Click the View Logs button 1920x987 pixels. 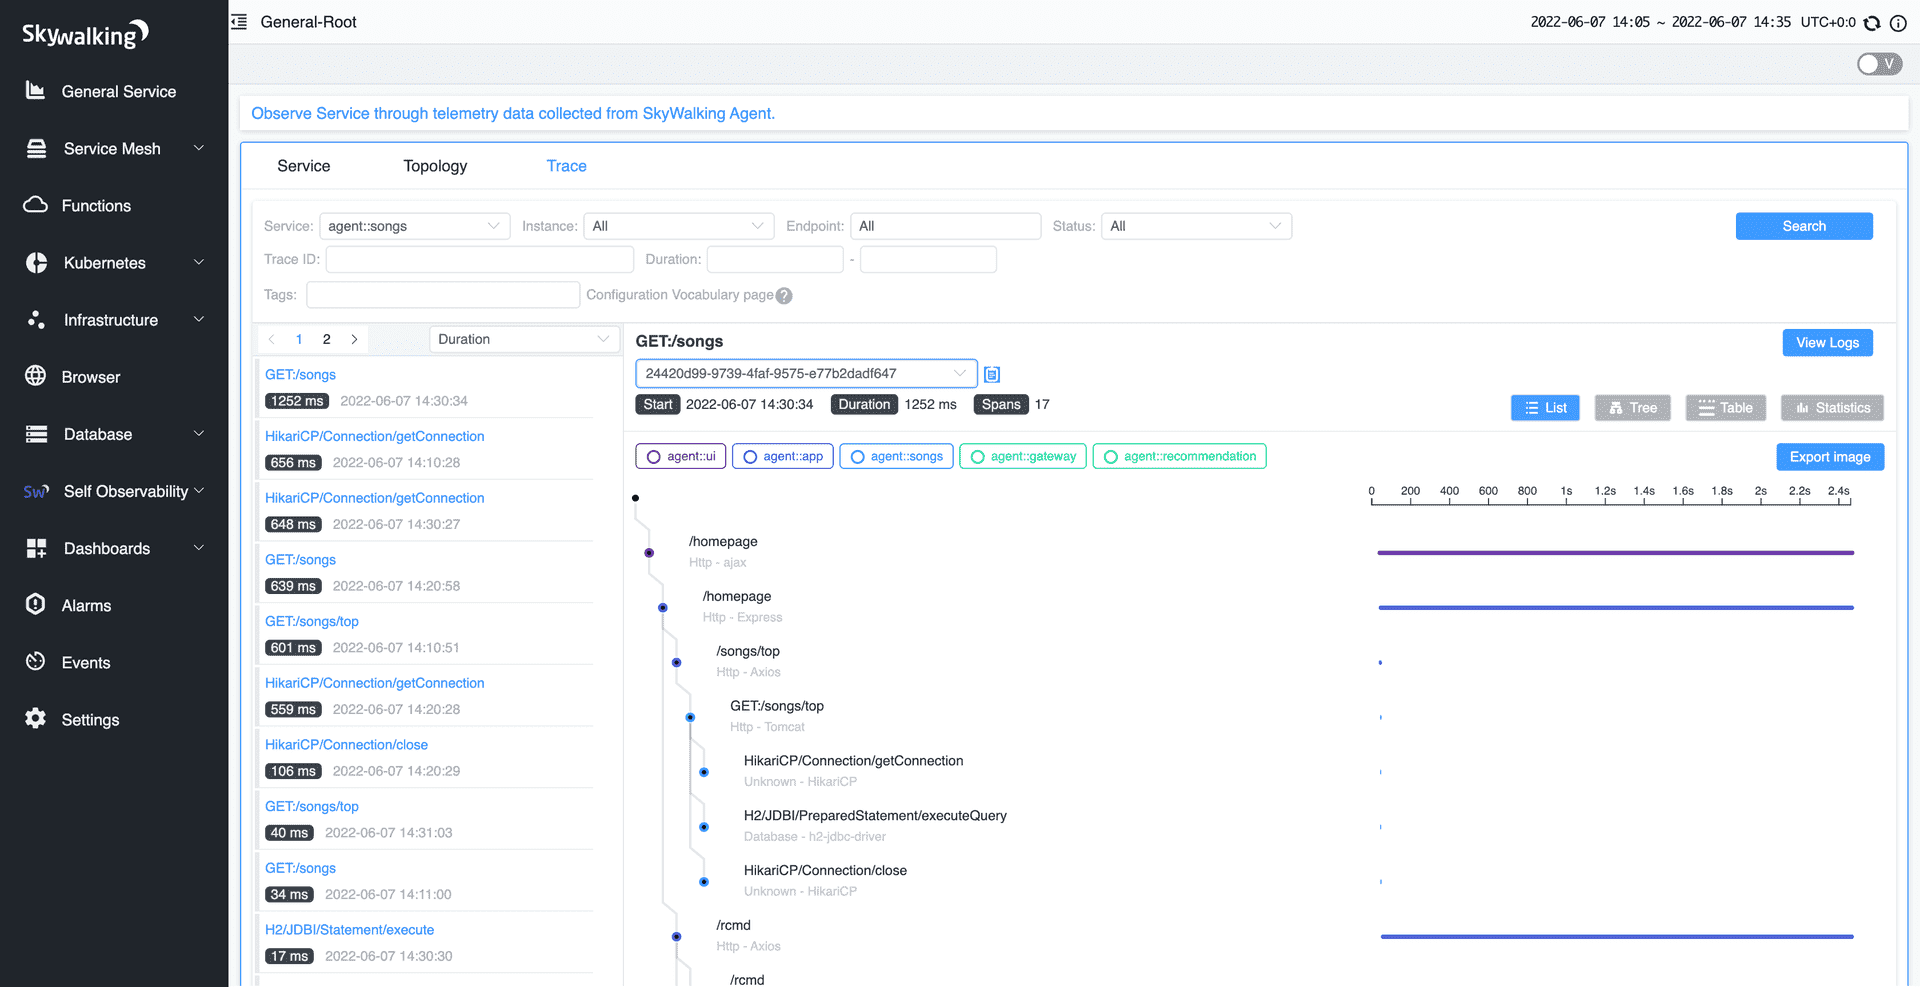tap(1828, 343)
